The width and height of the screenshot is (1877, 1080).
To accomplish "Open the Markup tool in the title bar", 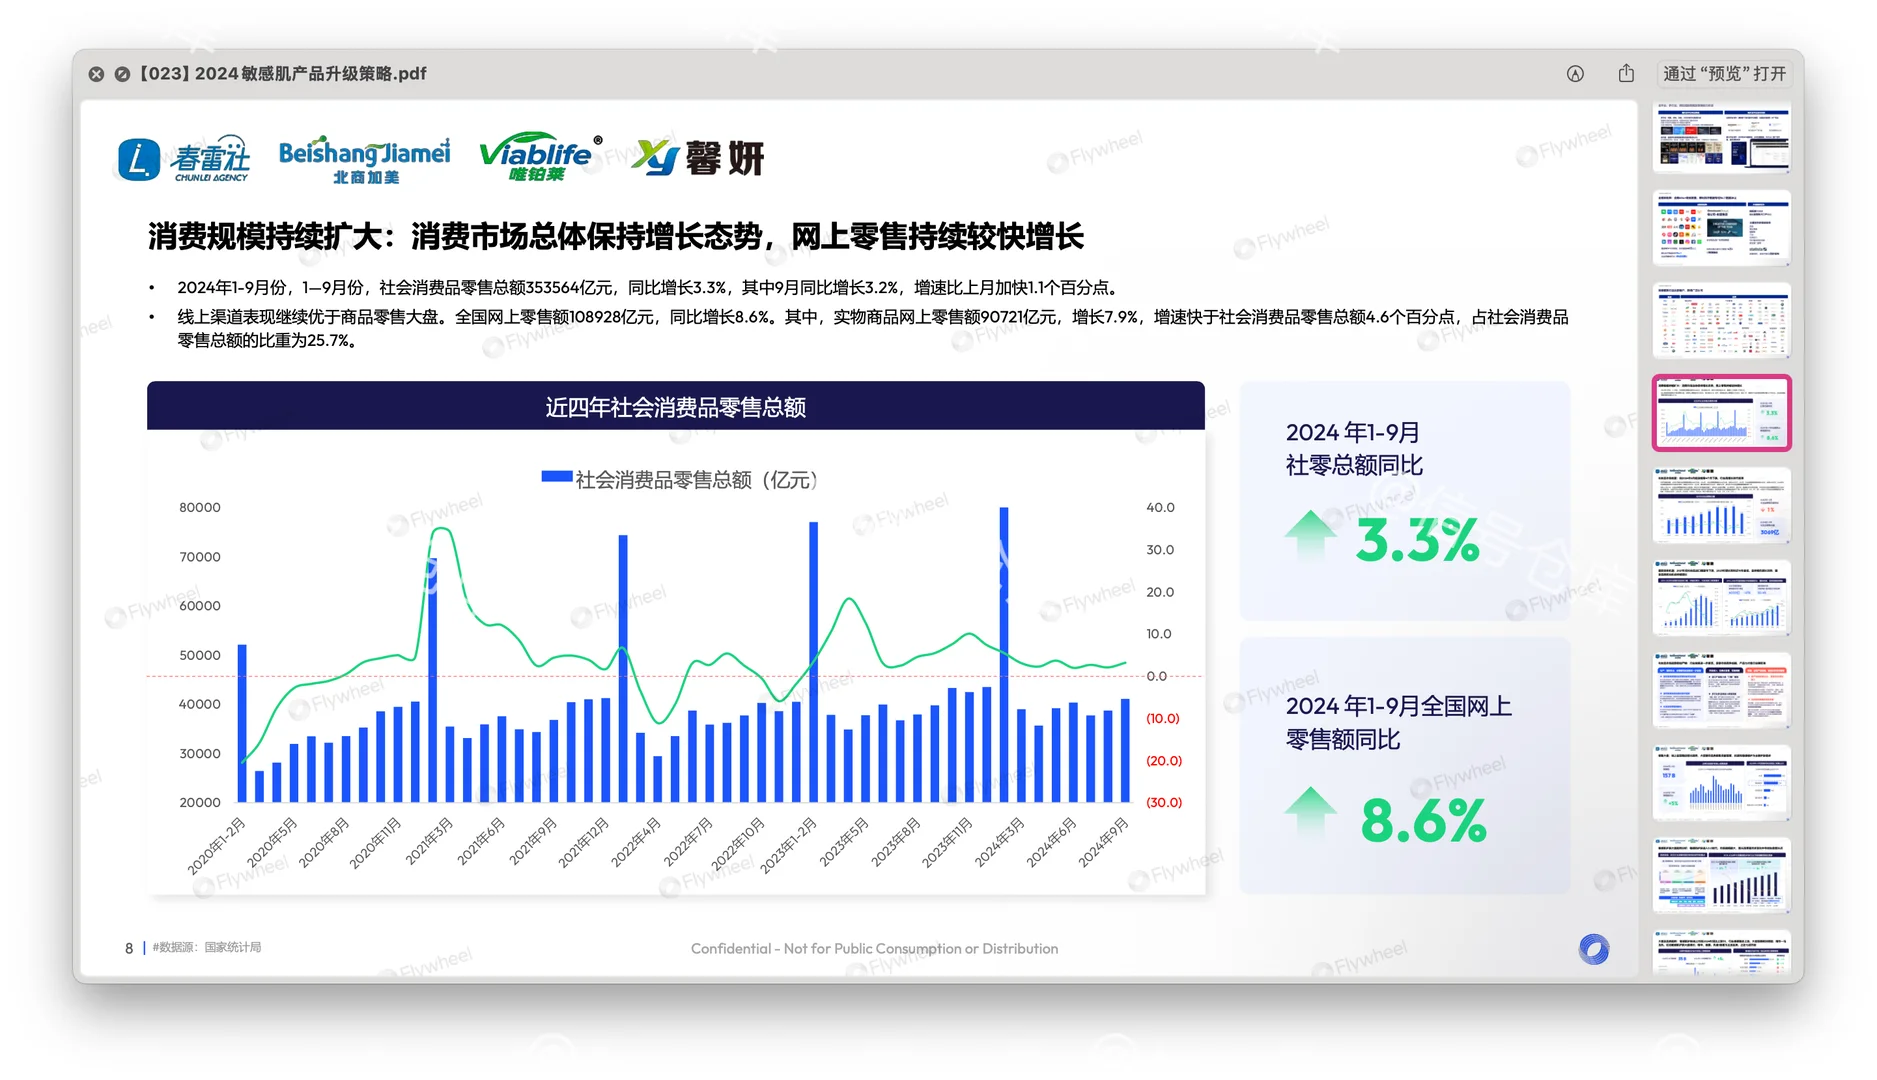I will (x=1576, y=73).
